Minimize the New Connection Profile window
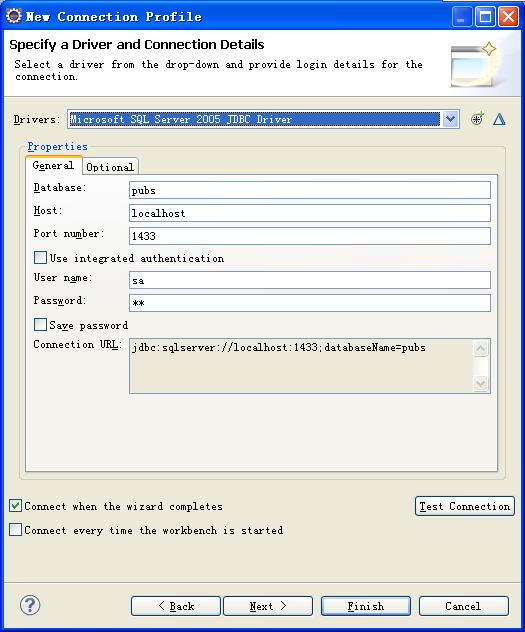 coord(461,17)
